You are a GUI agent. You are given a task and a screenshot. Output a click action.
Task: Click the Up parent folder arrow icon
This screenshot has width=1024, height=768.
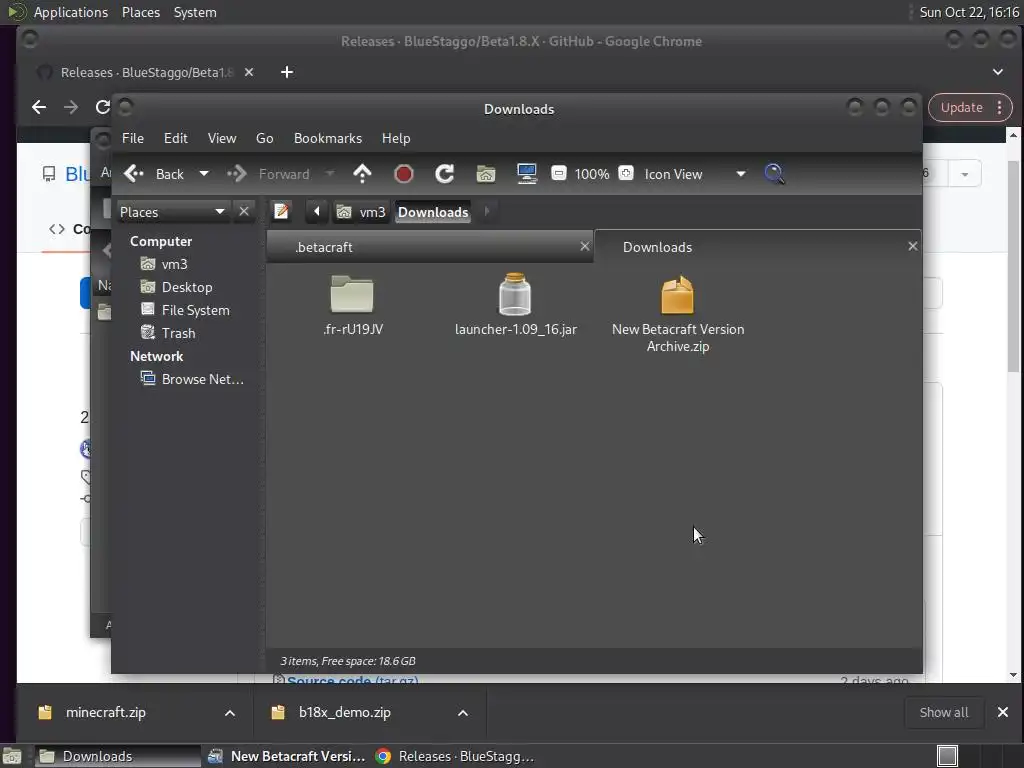tap(362, 174)
